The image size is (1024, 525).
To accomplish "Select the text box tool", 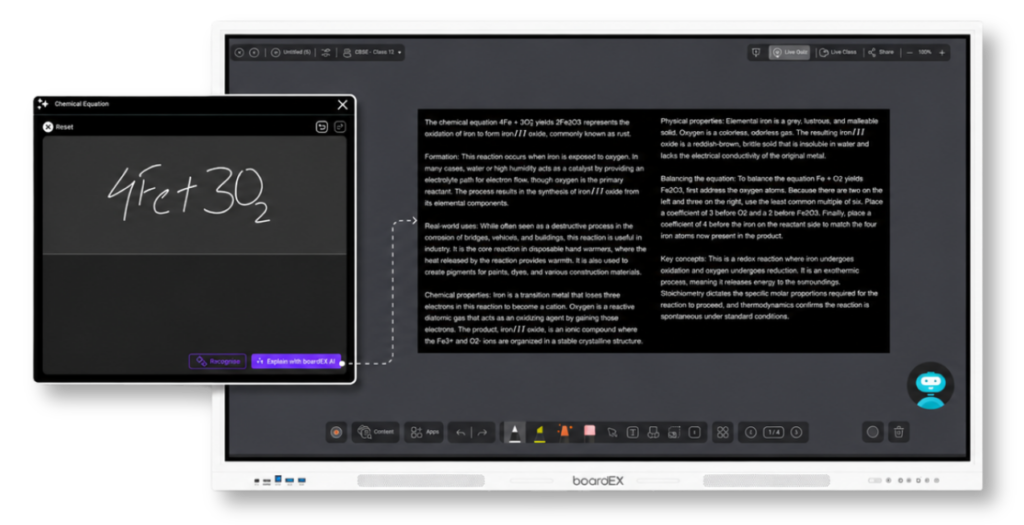I will click(x=632, y=432).
